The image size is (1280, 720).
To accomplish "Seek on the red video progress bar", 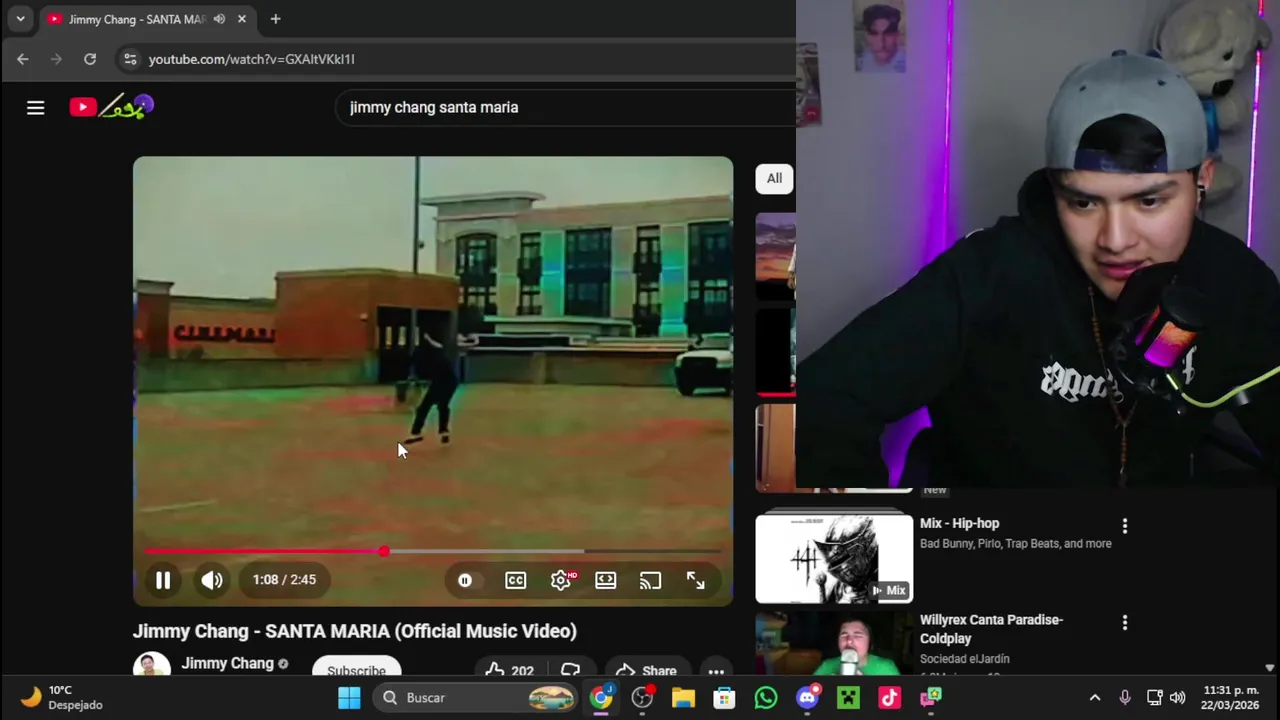I will pos(432,551).
